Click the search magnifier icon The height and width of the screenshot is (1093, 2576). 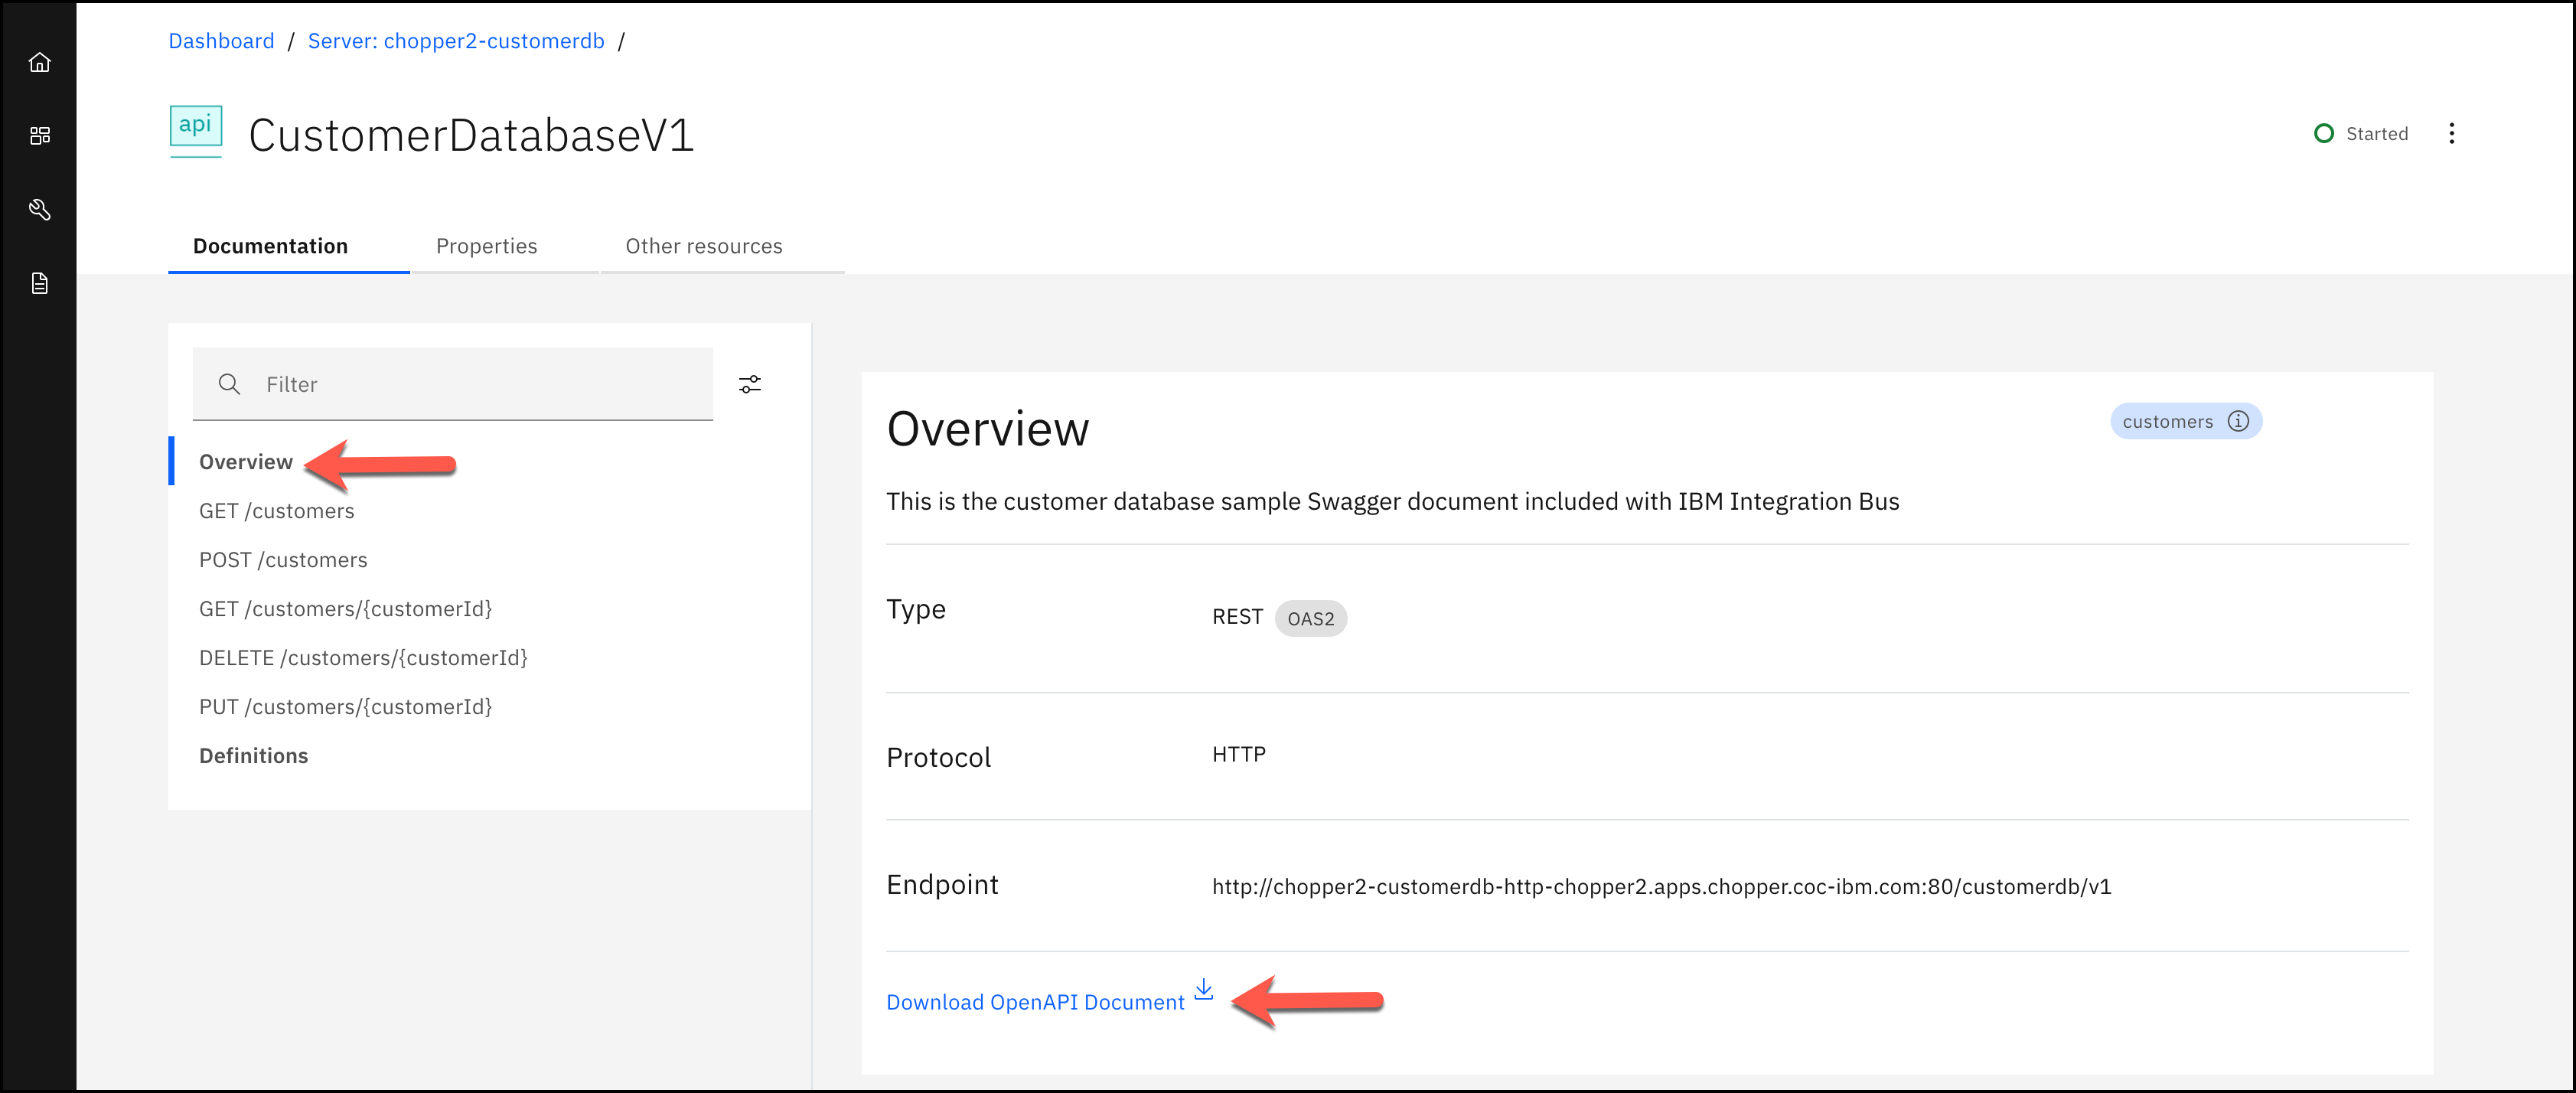[x=229, y=384]
